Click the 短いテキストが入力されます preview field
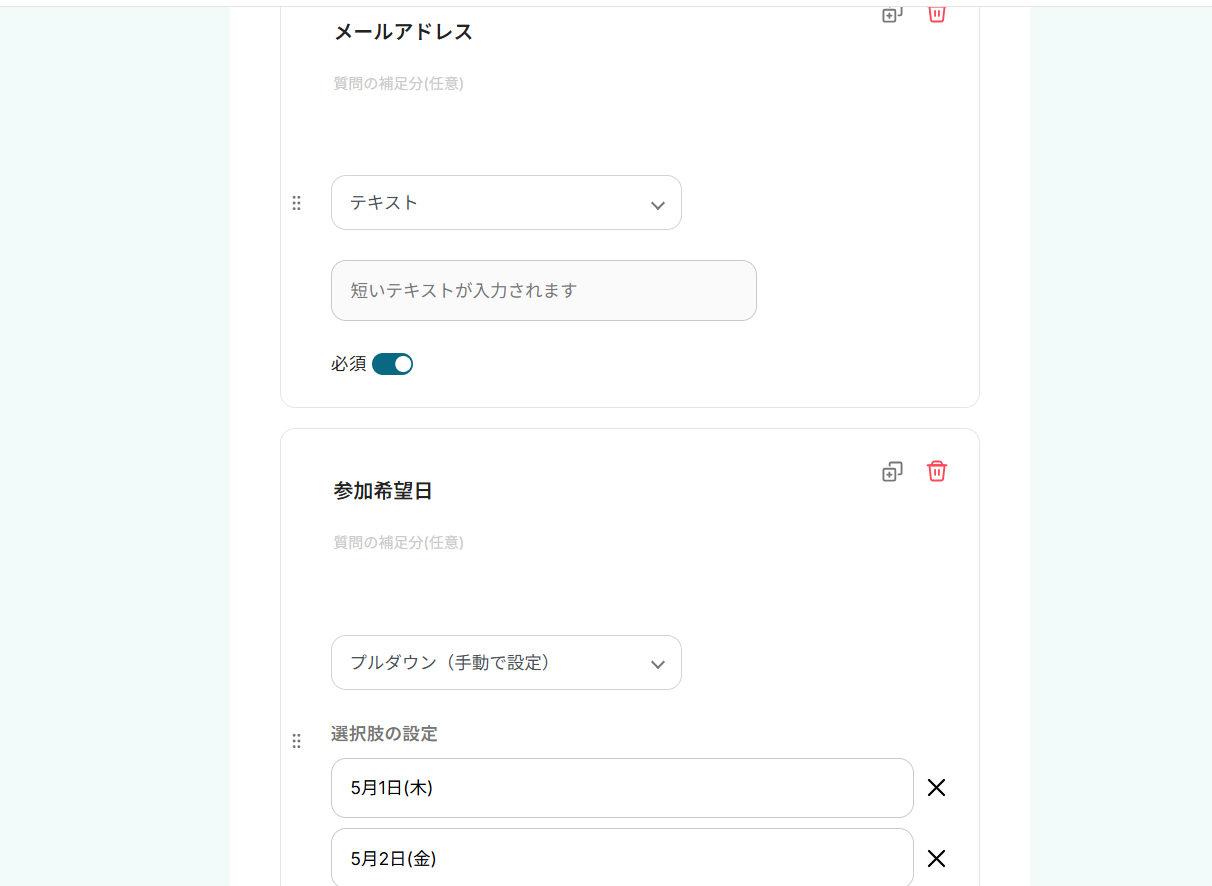 543,291
